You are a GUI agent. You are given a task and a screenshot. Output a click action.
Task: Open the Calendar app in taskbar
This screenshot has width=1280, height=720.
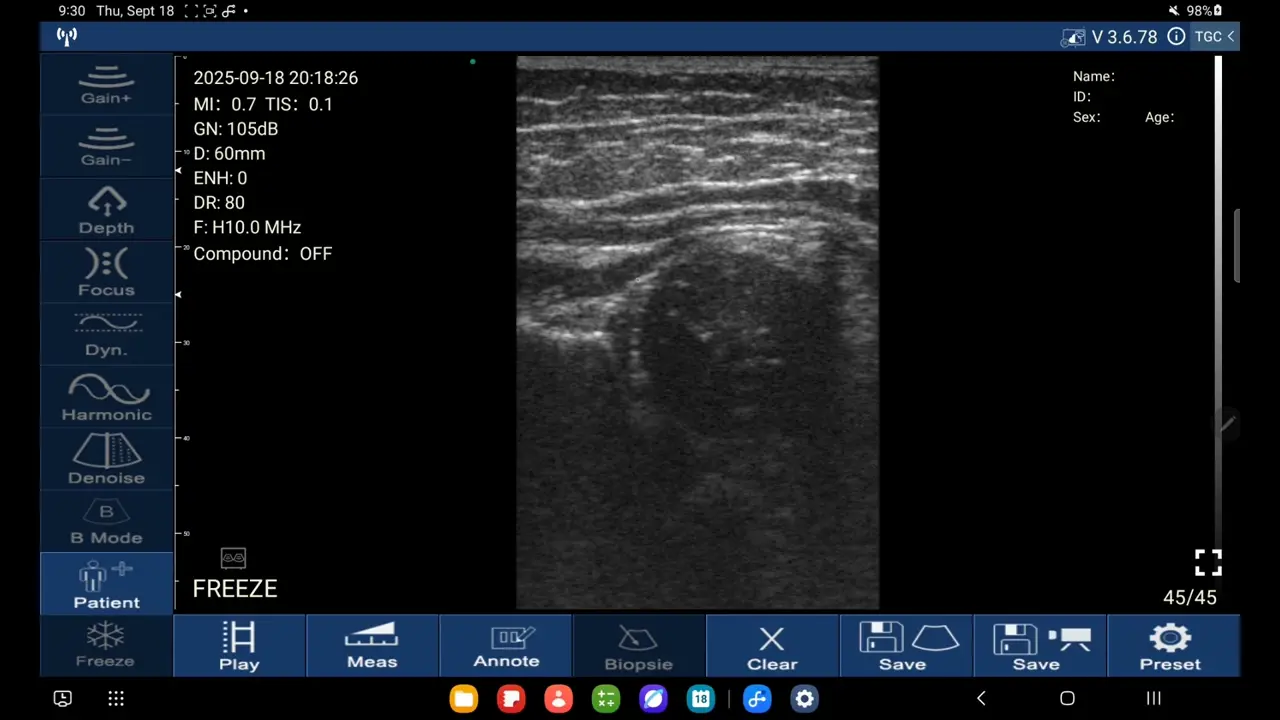pos(701,699)
